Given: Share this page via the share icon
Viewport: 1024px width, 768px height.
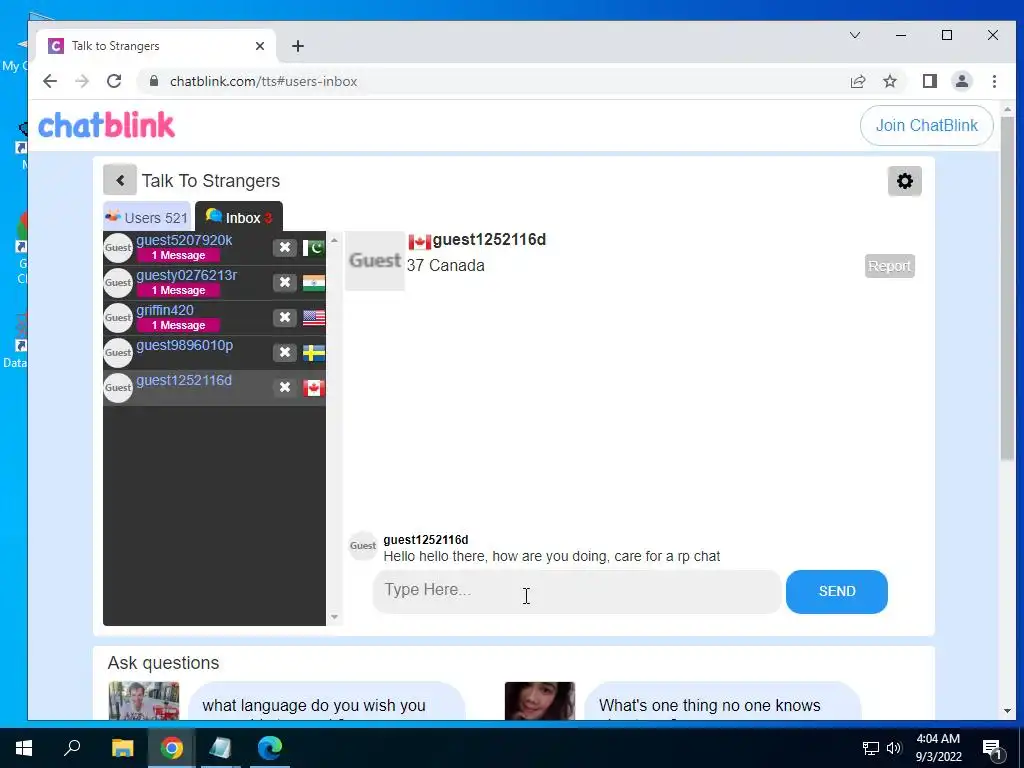Looking at the screenshot, I should pyautogui.click(x=857, y=81).
